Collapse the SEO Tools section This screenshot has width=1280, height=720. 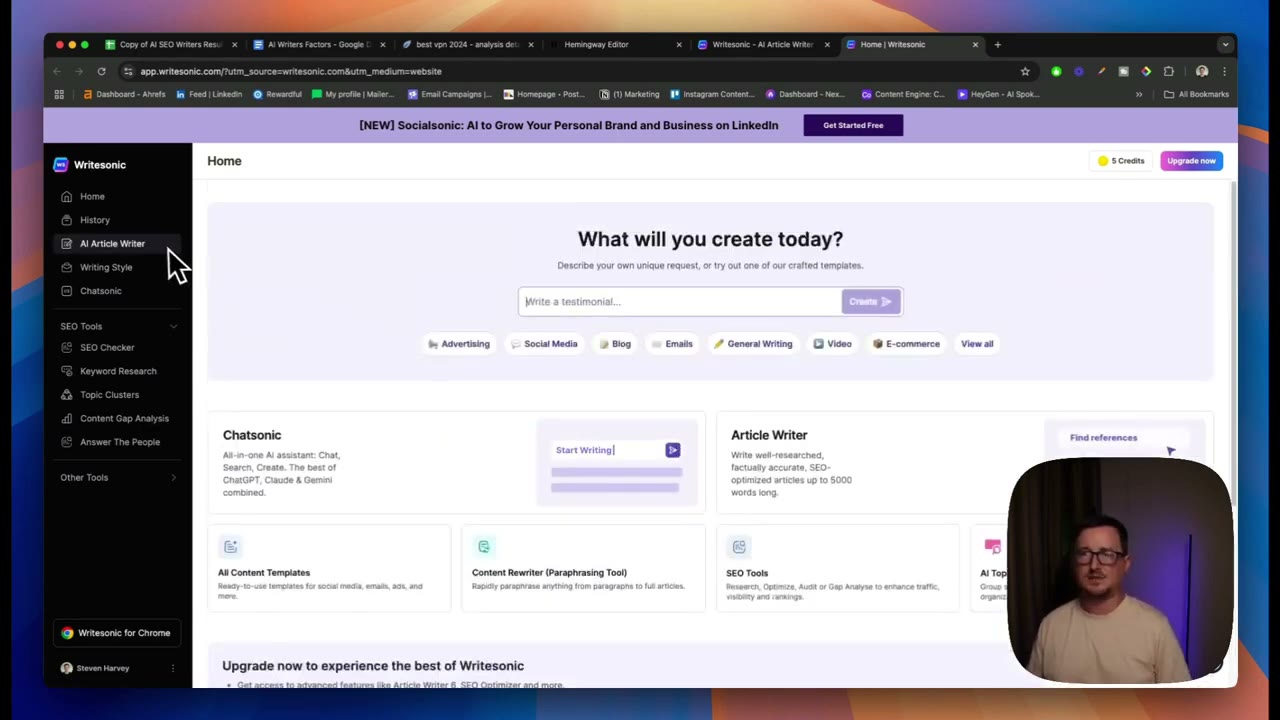pos(173,326)
